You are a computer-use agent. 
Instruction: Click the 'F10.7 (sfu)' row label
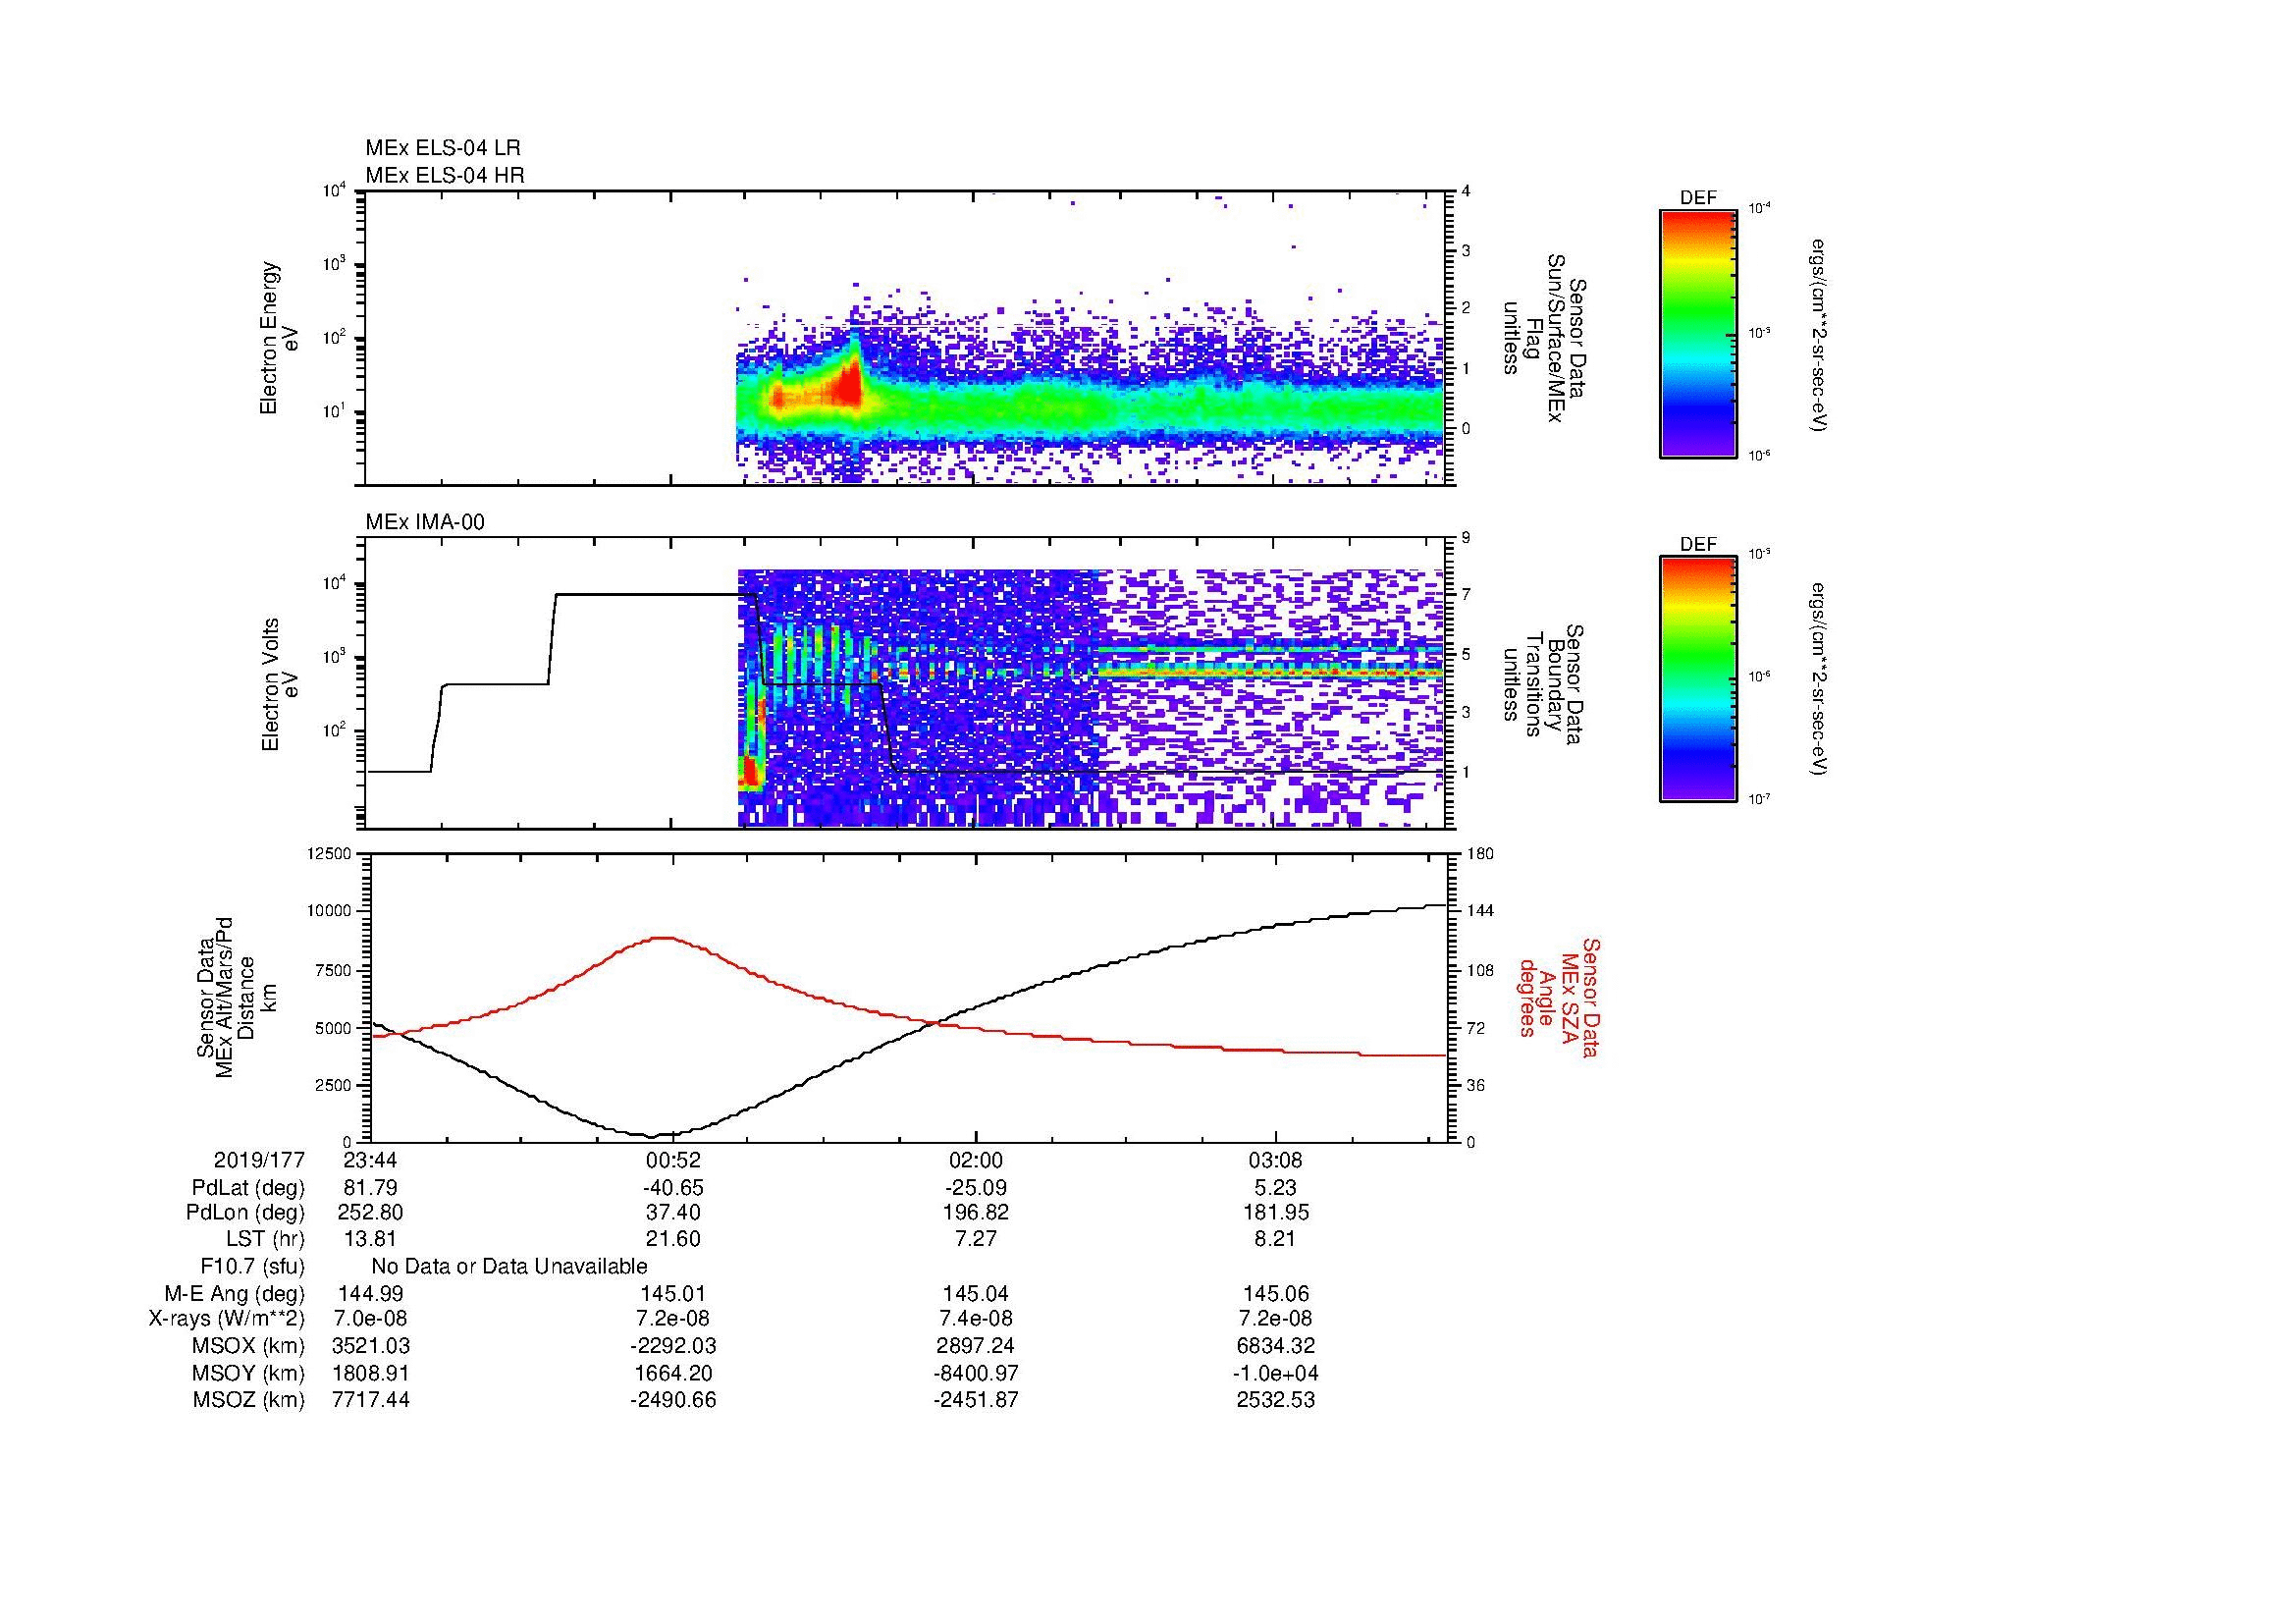[x=252, y=1267]
